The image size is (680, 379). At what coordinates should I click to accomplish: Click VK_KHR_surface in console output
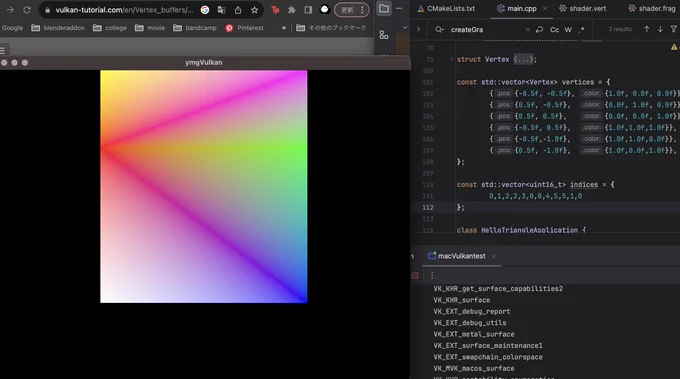(x=462, y=300)
